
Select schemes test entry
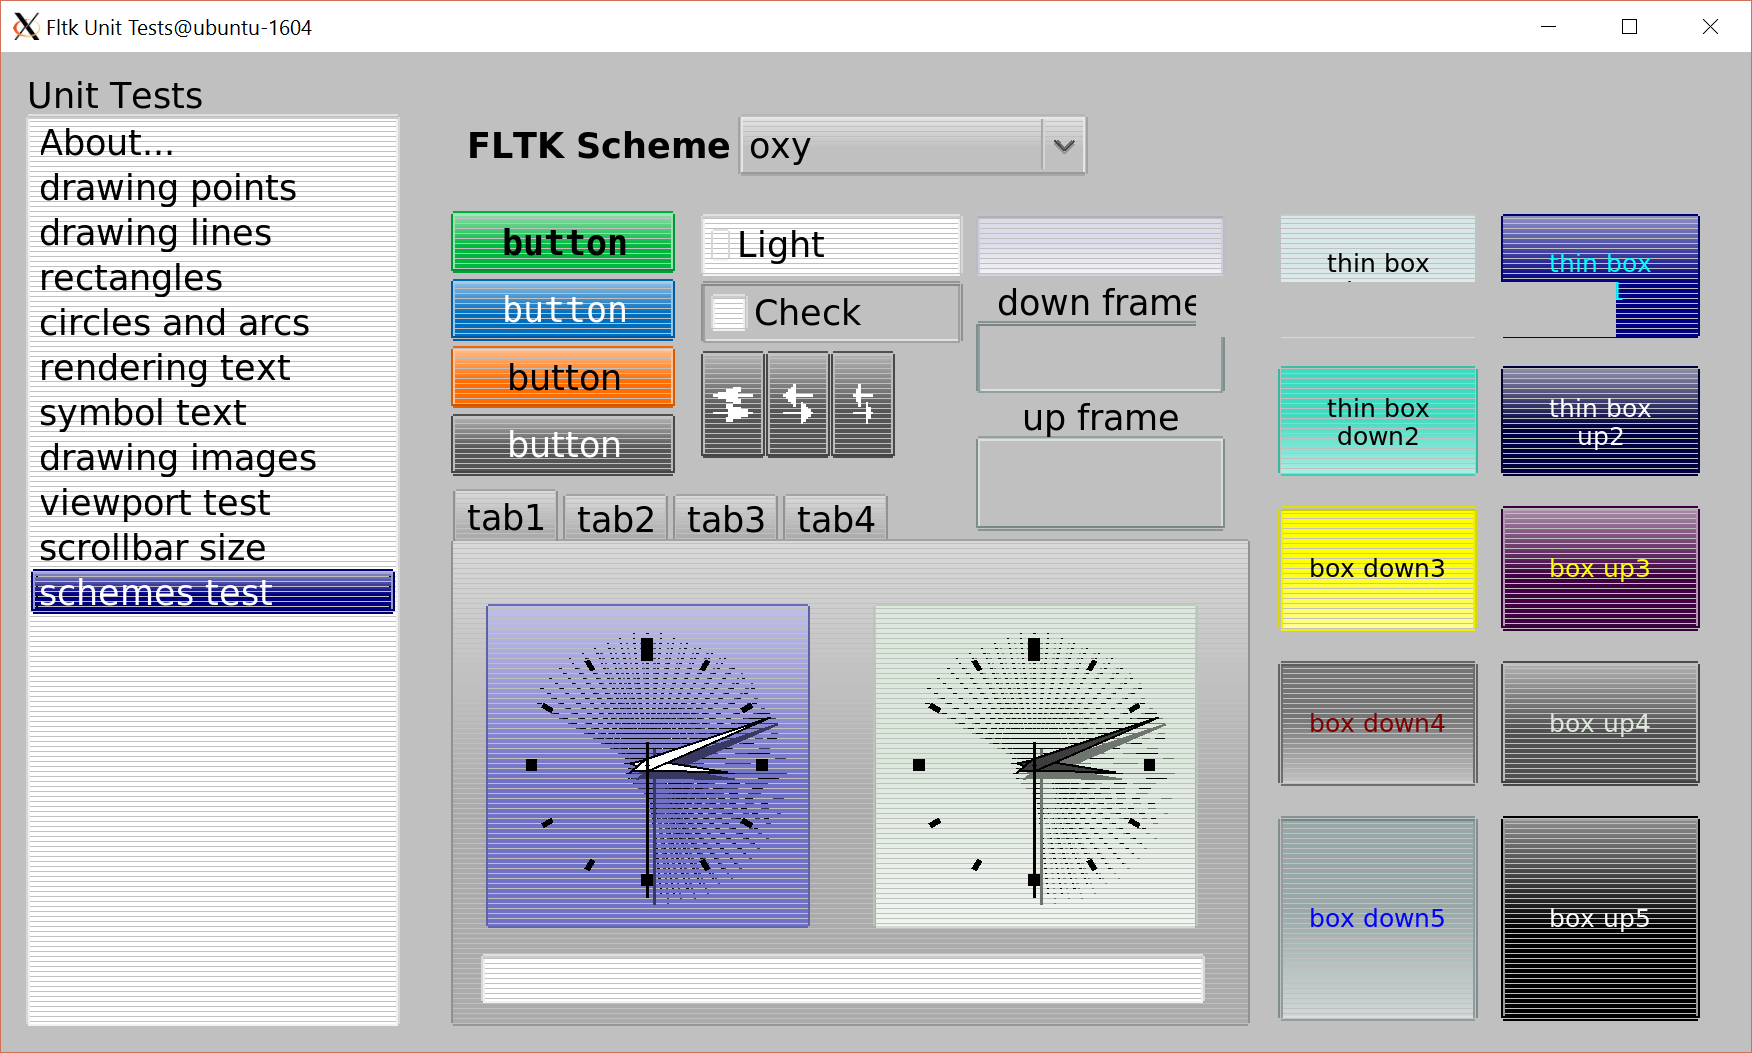213,592
